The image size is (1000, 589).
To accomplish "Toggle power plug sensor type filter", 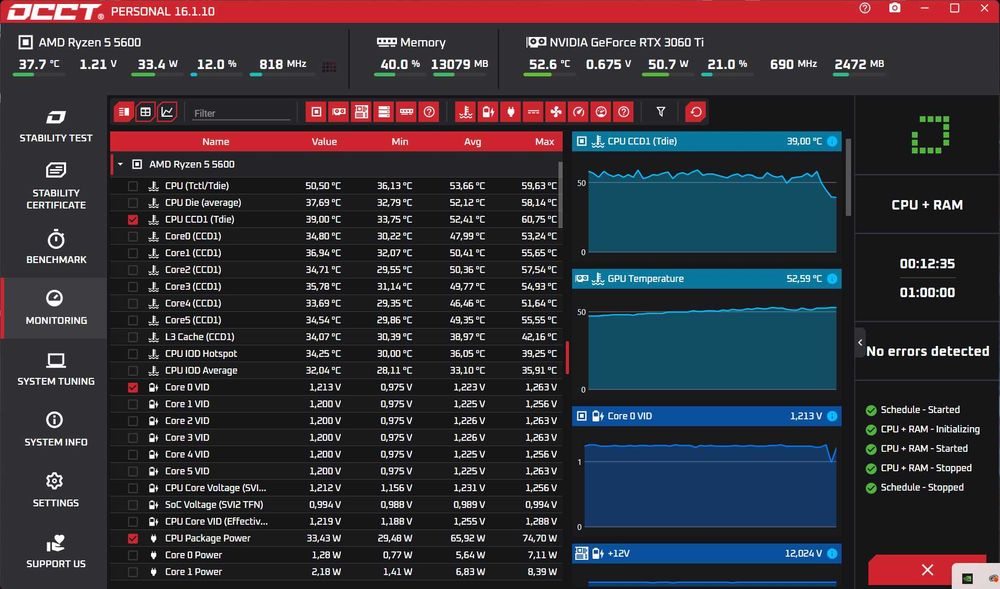I will pos(511,112).
